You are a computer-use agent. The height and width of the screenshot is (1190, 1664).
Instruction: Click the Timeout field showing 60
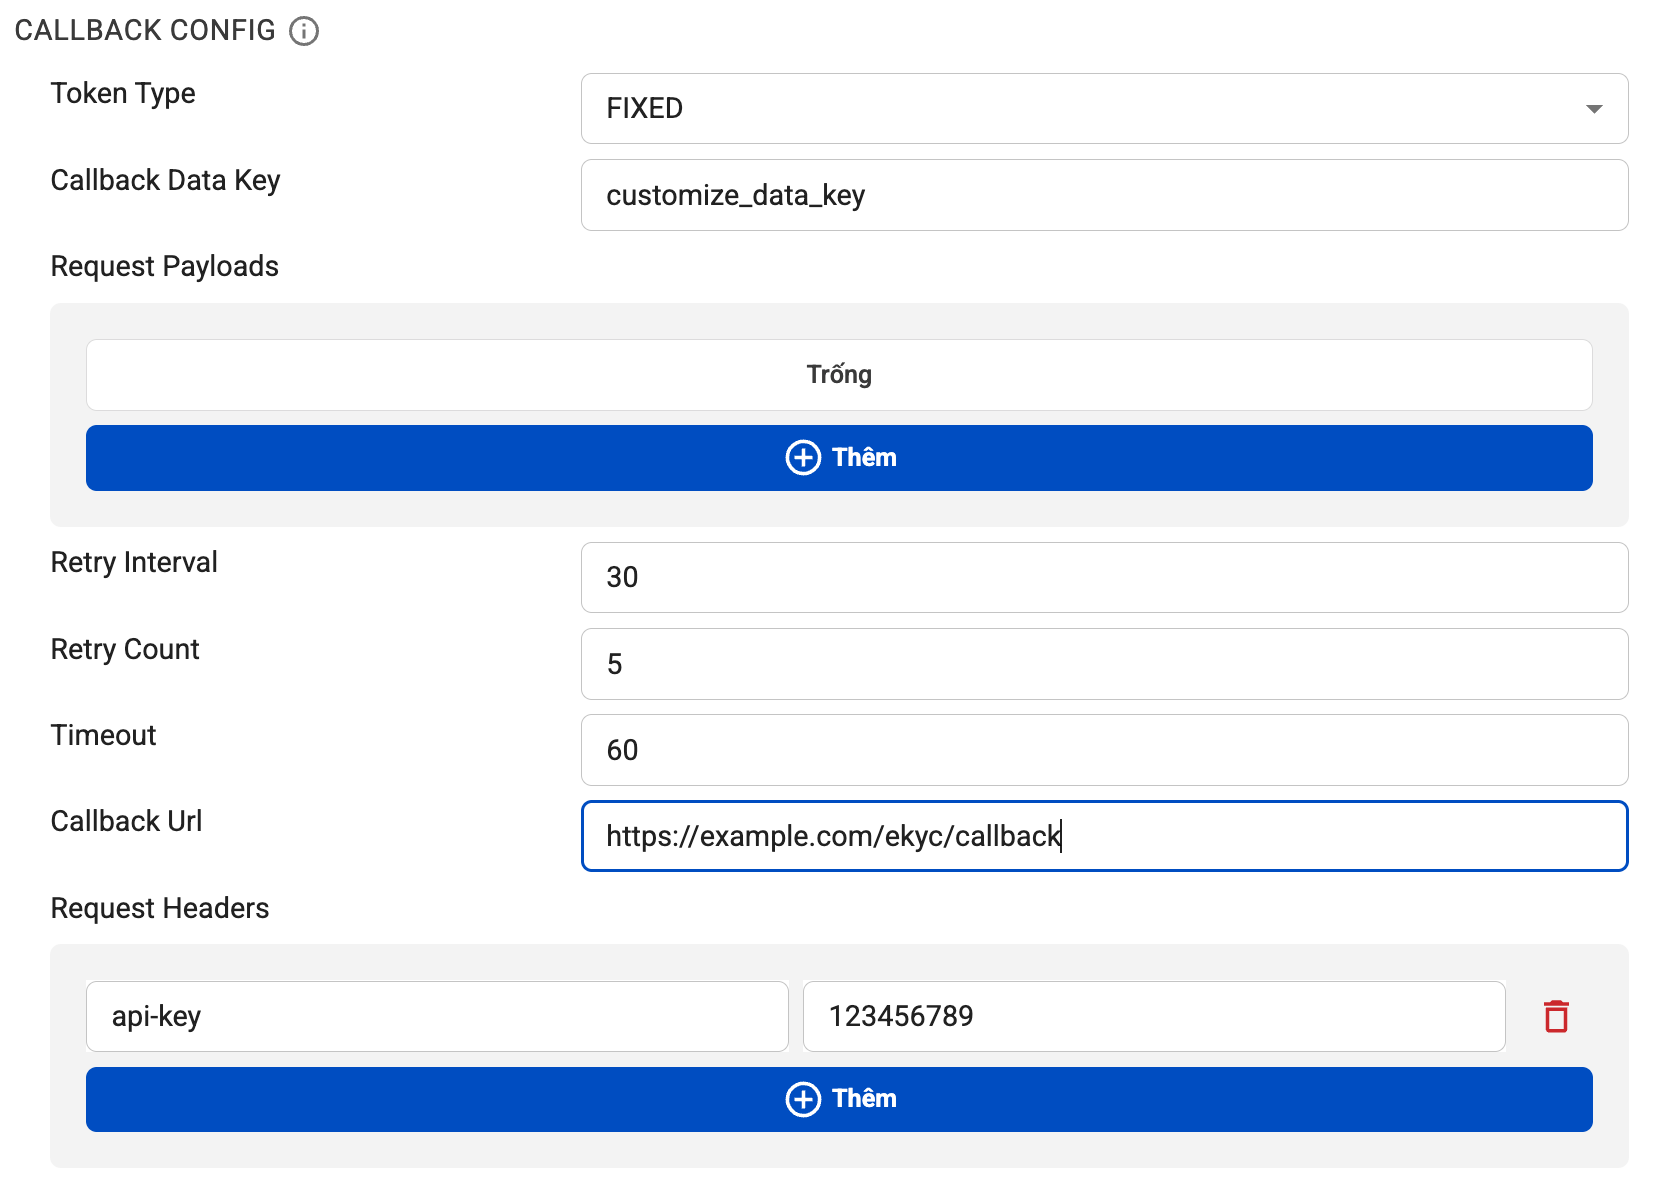click(1100, 750)
